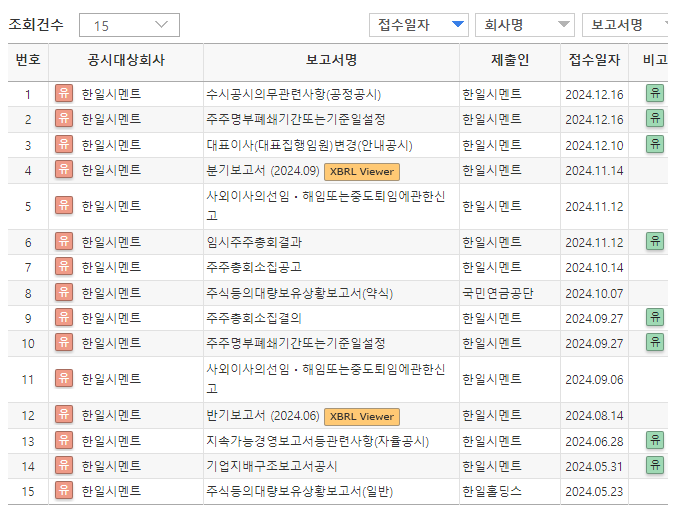Image resolution: width=684 pixels, height=514 pixels.
Task: Click the red 유 icon in row 14
Action: point(64,466)
